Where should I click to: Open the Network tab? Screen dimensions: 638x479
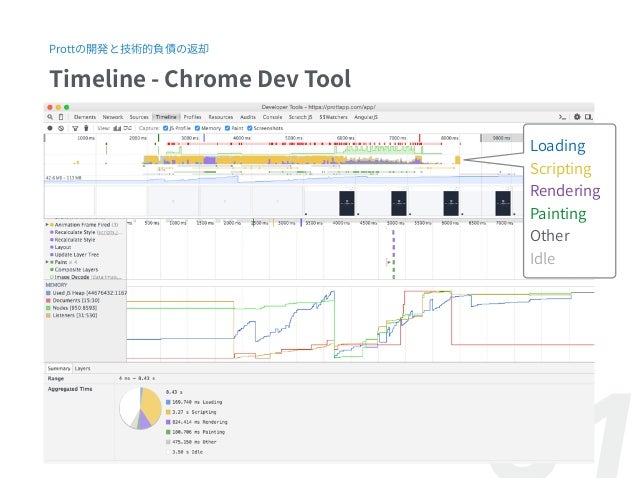pos(113,117)
